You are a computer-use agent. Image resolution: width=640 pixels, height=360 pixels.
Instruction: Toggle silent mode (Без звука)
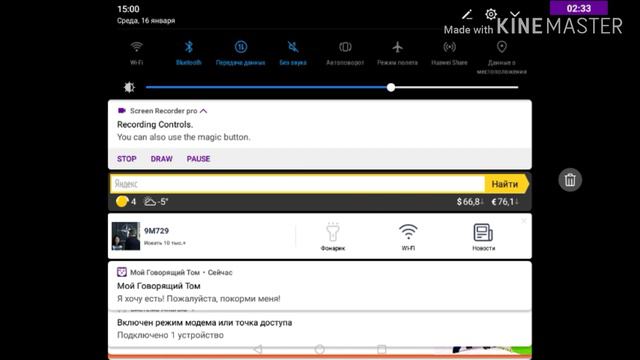293,53
